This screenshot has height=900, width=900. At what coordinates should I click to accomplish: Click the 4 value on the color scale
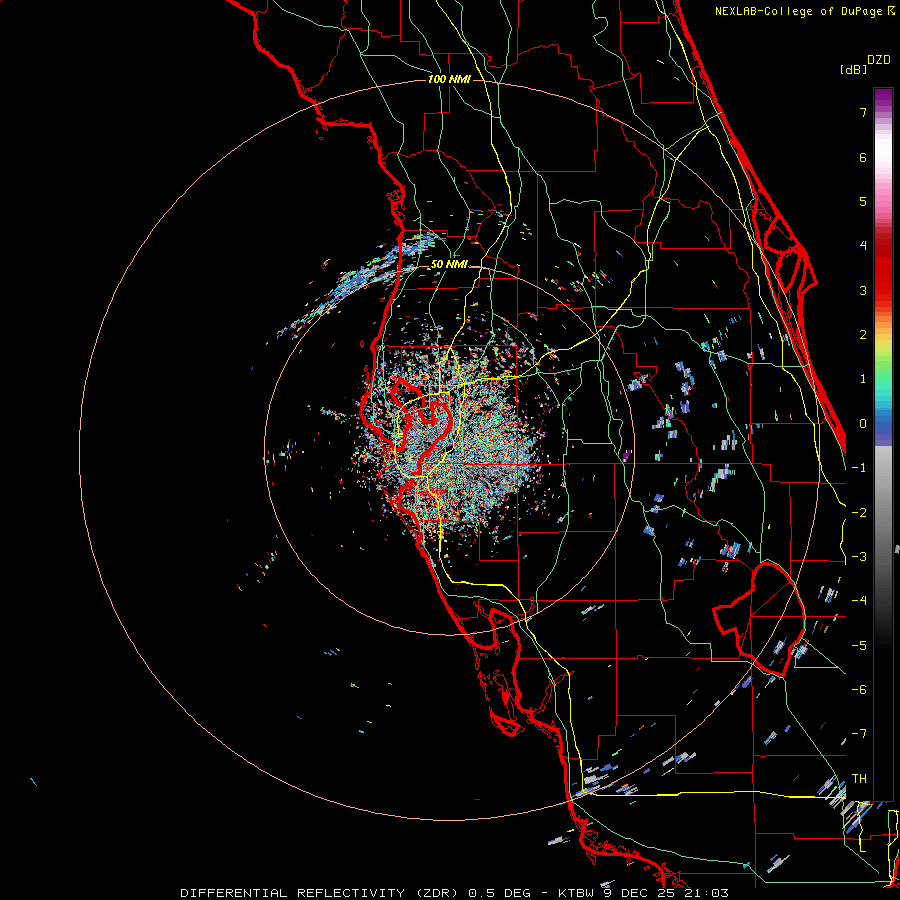pos(863,246)
